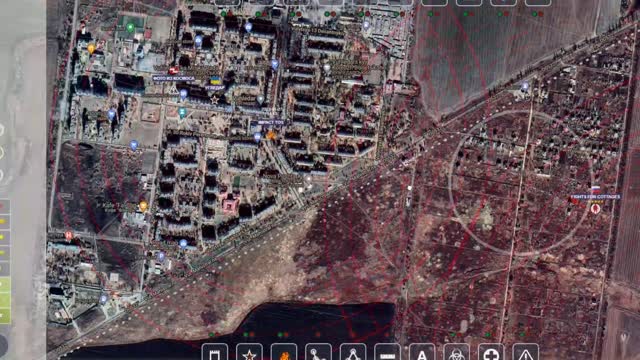Click the Russian flag marker over Fights for Cottages
The image size is (640, 360).
coord(596,190)
